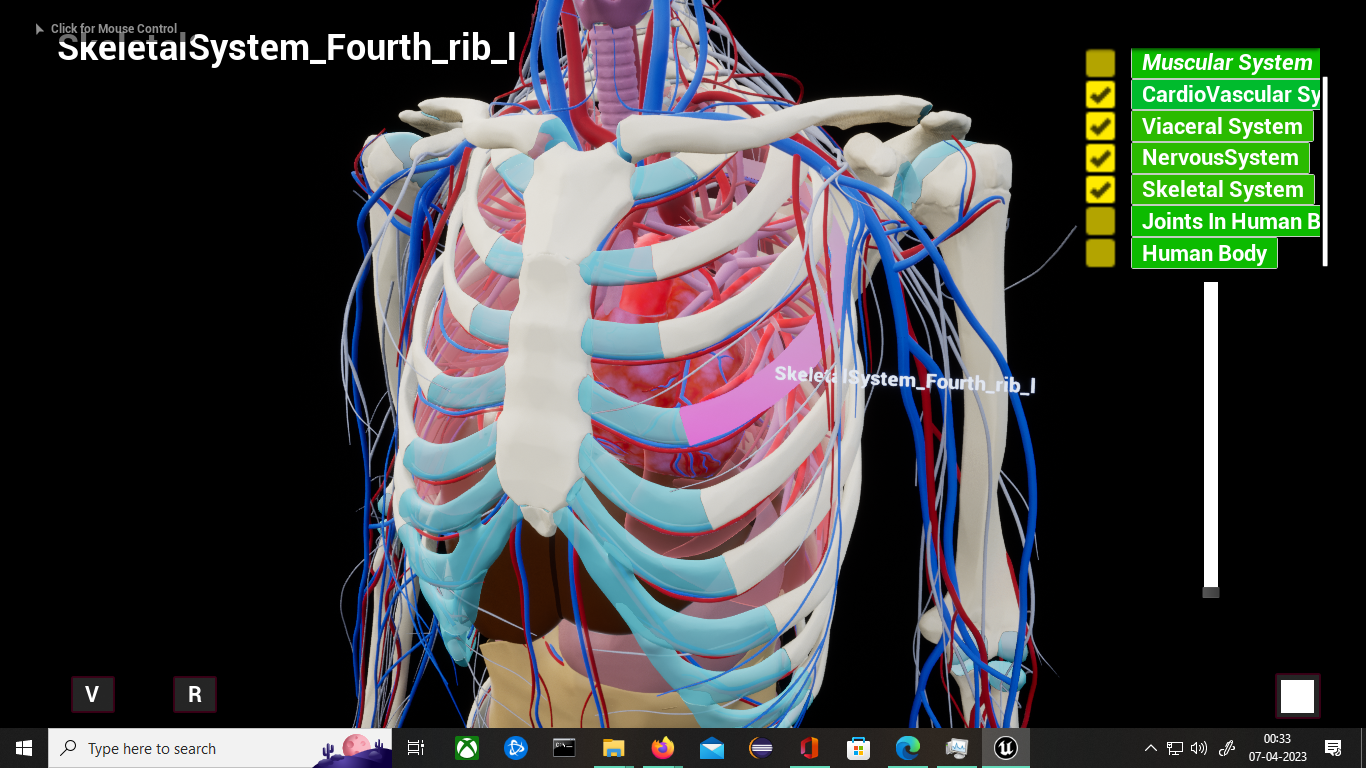This screenshot has height=768, width=1366.
Task: Open the Command Prompt from the taskbar
Action: click(564, 747)
